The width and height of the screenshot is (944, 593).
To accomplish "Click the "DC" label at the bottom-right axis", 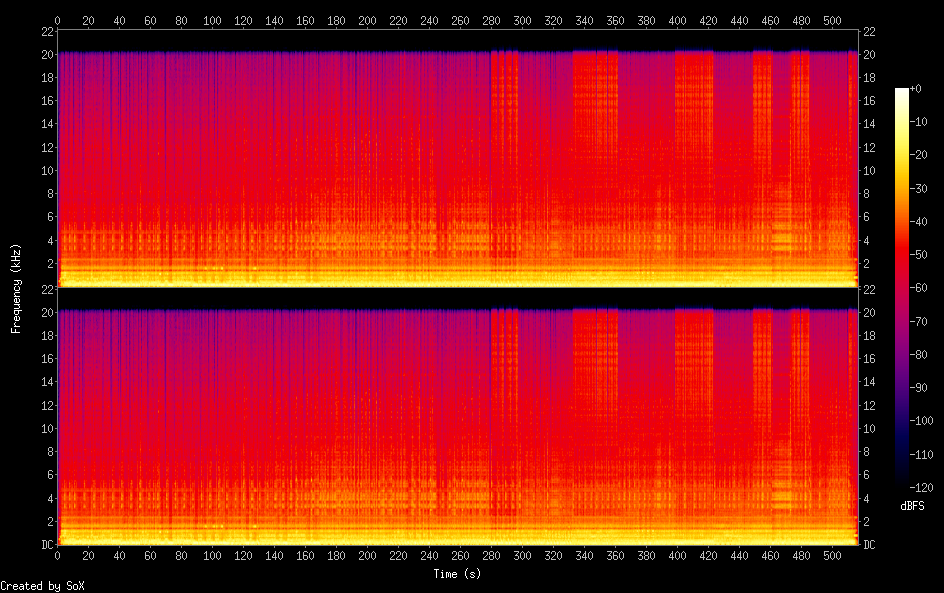I will pyautogui.click(x=870, y=545).
